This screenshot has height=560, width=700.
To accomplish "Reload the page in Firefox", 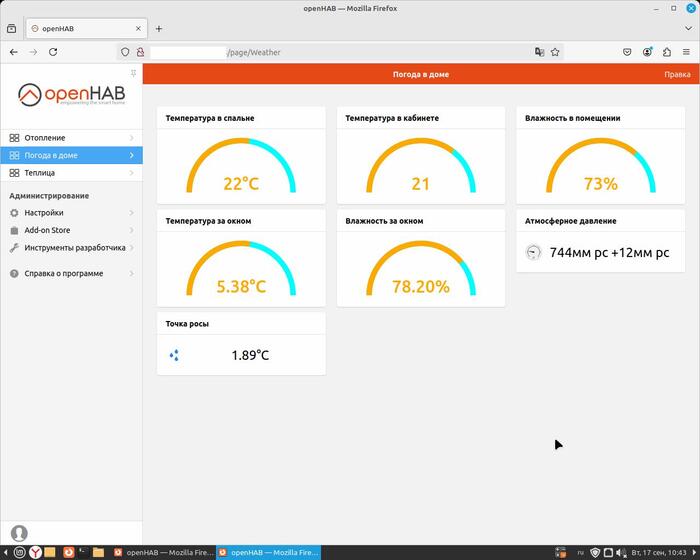I will [x=53, y=52].
